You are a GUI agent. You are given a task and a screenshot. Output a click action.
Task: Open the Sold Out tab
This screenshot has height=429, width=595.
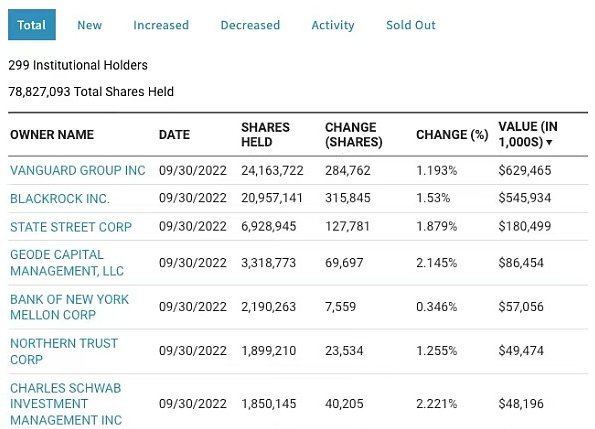click(x=411, y=25)
